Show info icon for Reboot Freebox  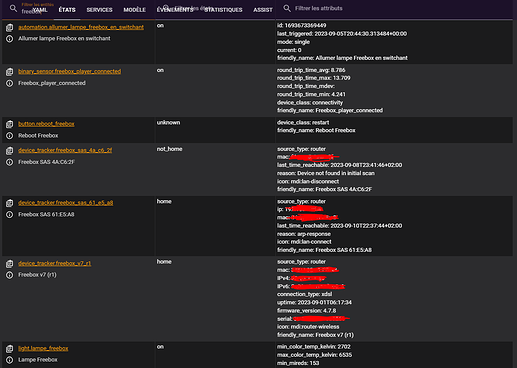pos(9,136)
